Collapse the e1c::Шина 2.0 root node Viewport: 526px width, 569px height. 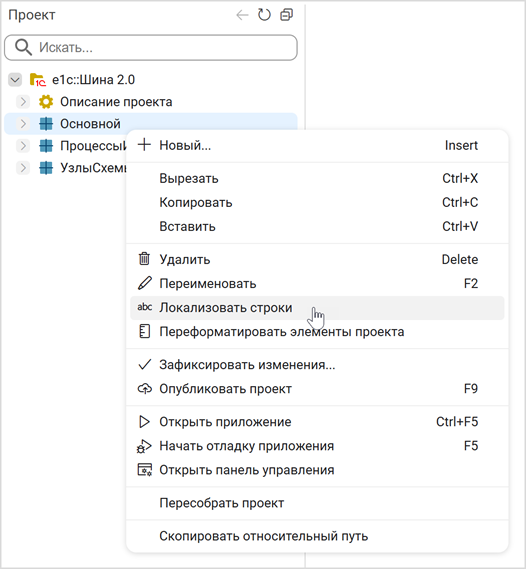(15, 80)
